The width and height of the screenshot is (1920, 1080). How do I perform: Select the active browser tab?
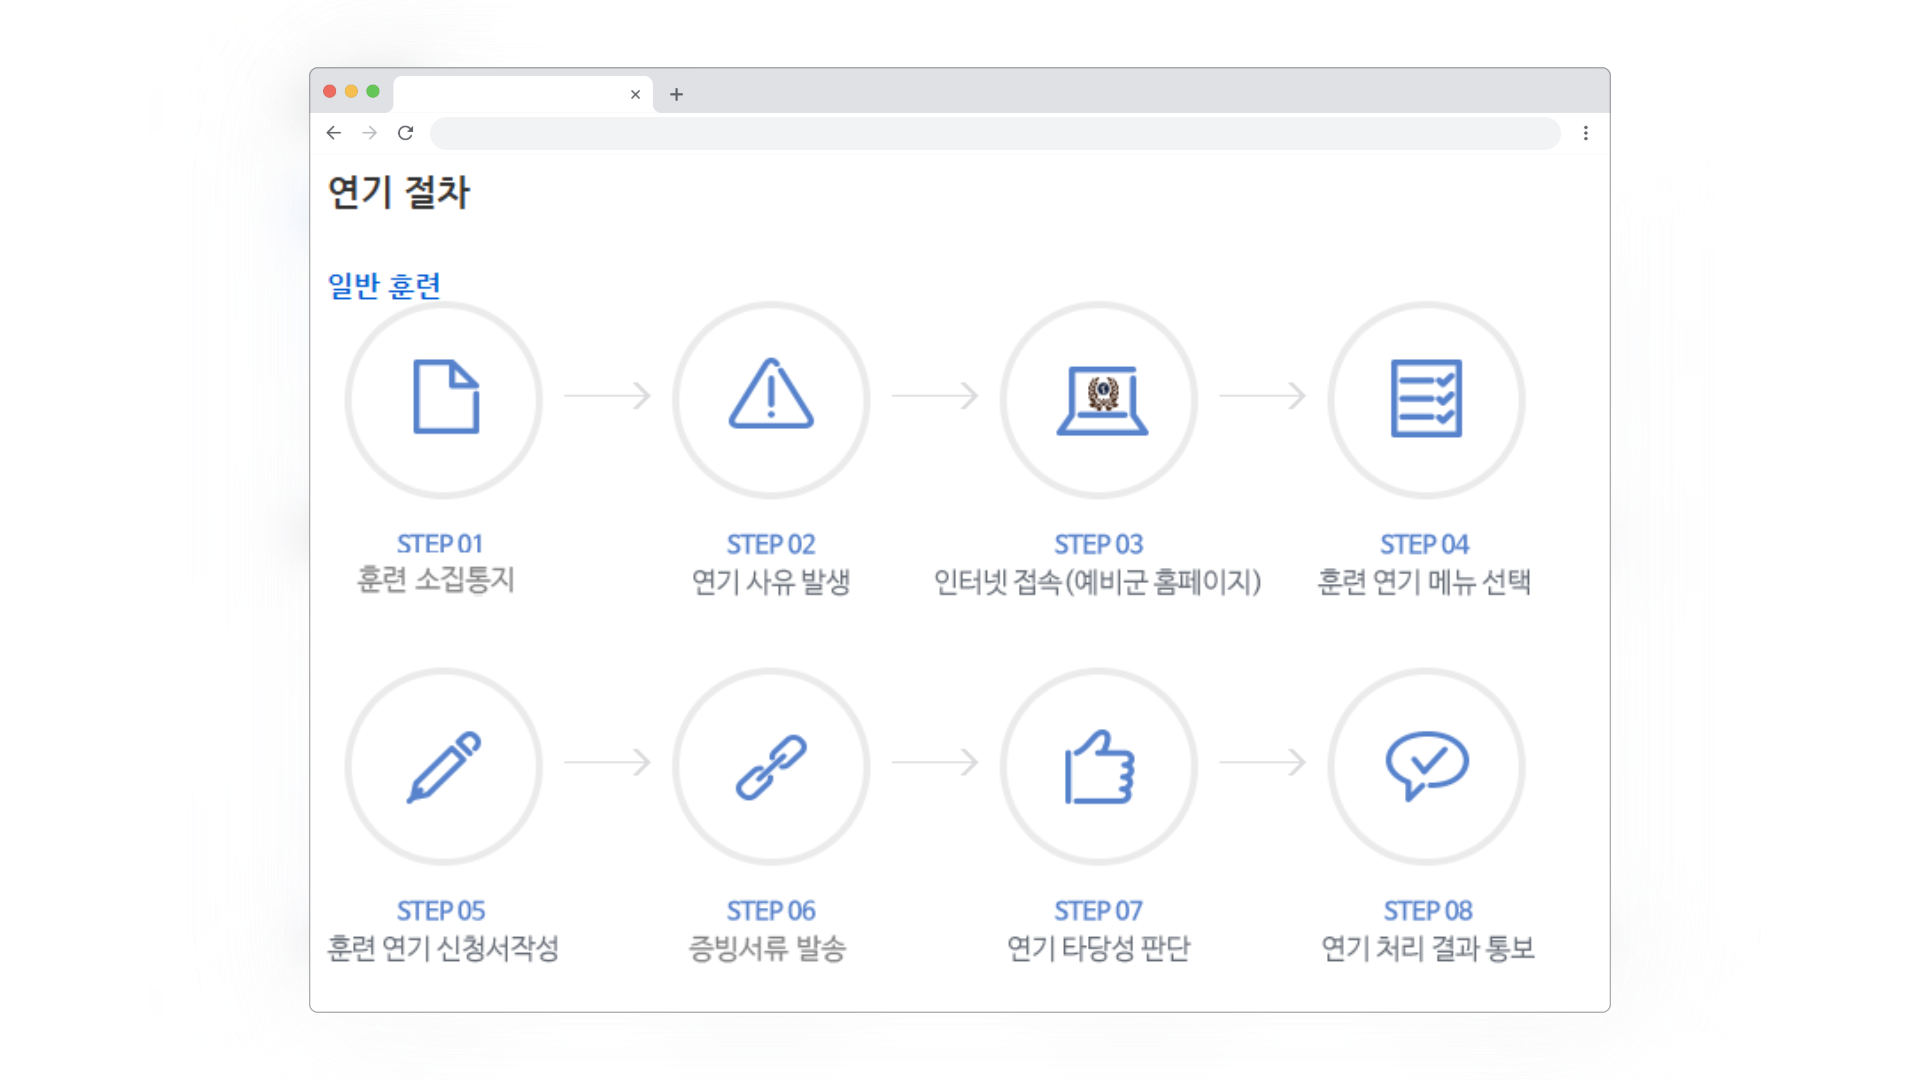point(510,94)
